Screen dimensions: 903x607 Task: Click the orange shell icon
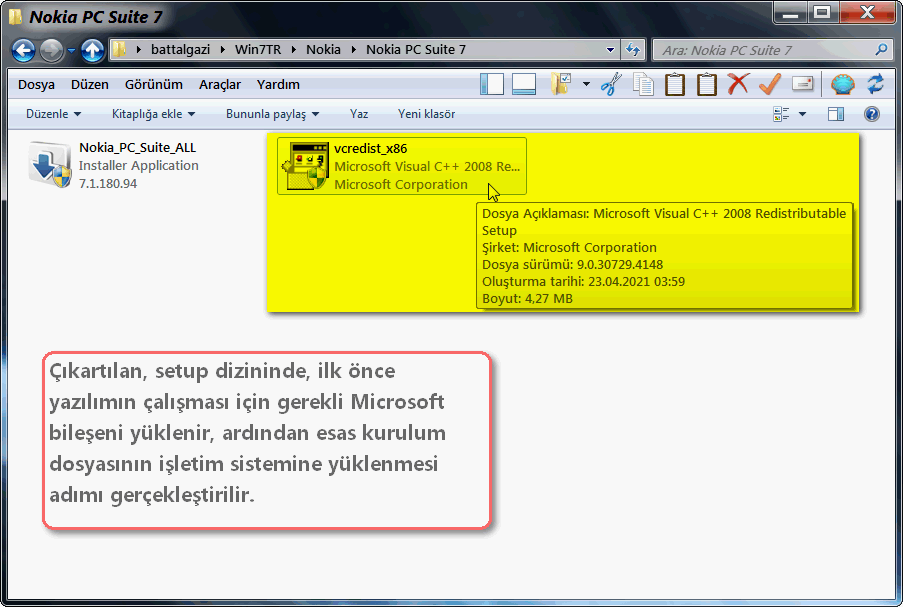click(843, 84)
